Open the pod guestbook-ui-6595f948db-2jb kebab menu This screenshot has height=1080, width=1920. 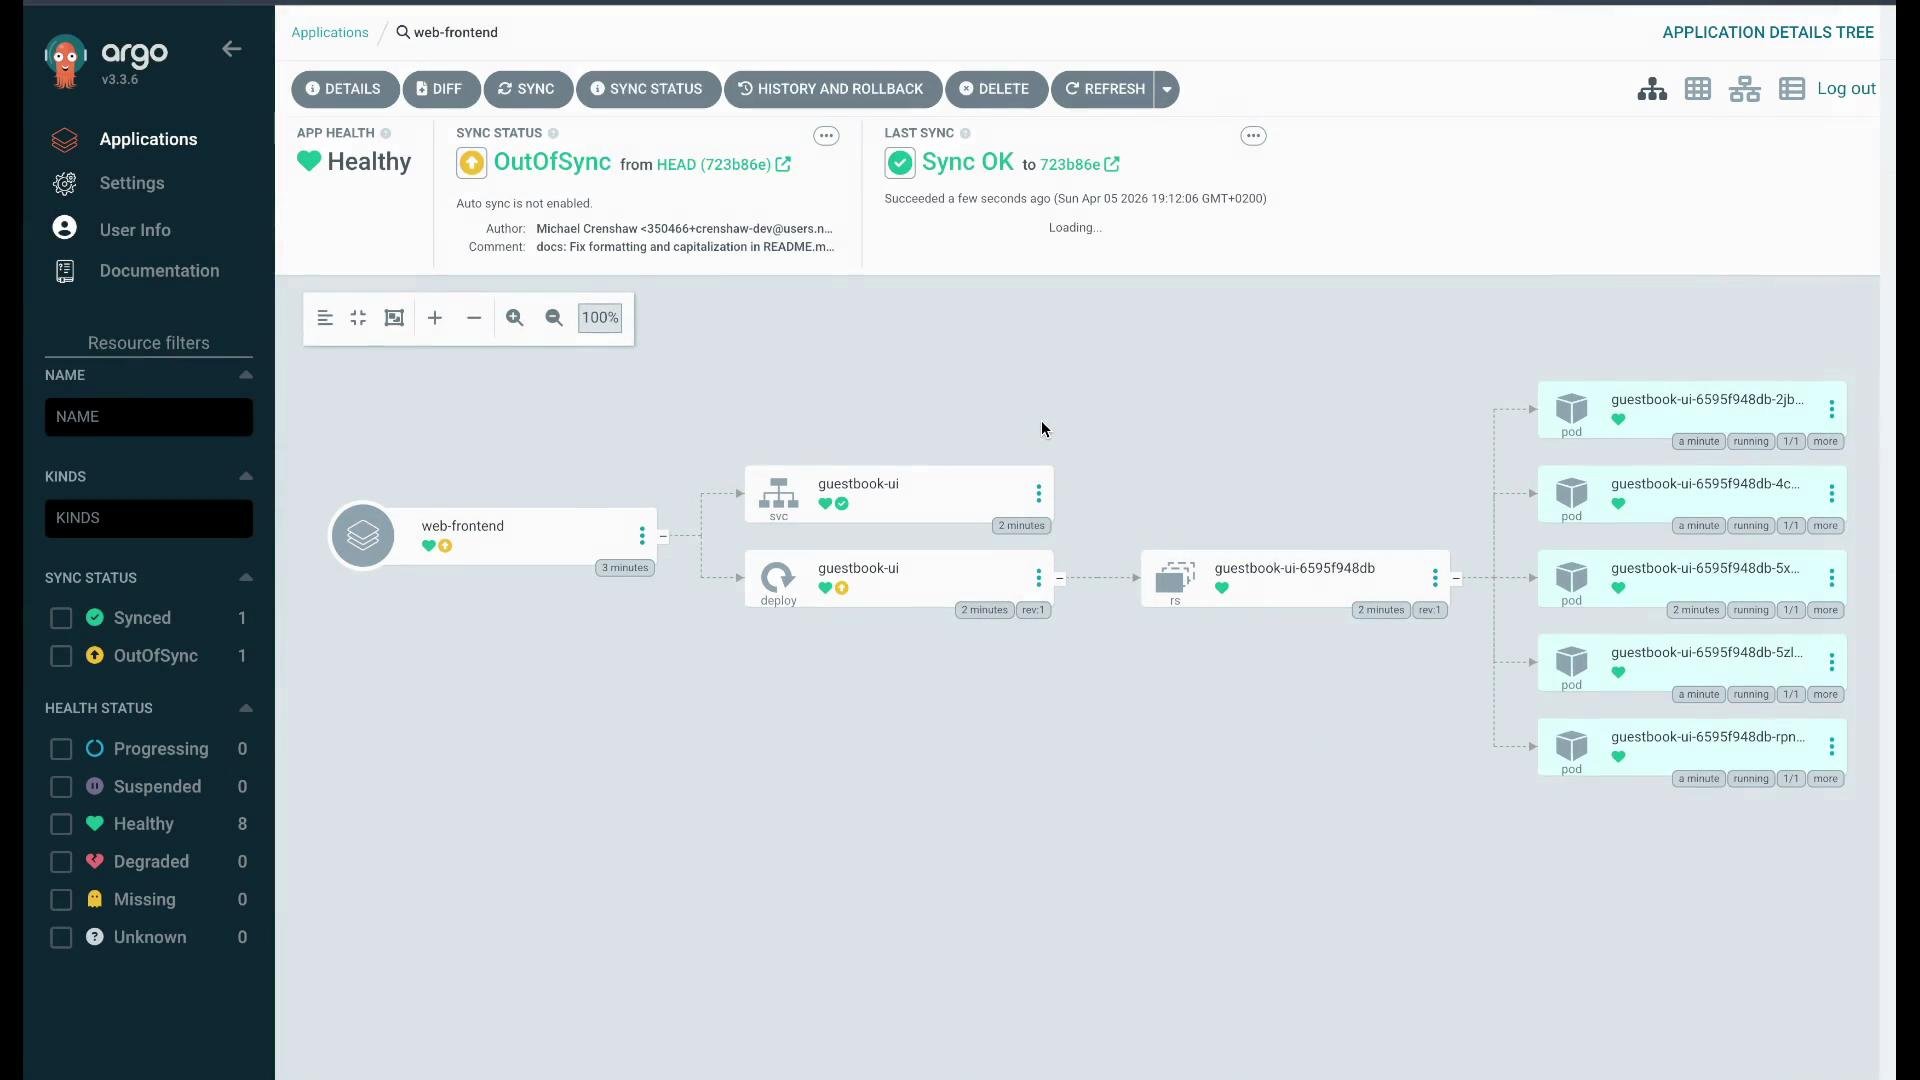tap(1832, 409)
